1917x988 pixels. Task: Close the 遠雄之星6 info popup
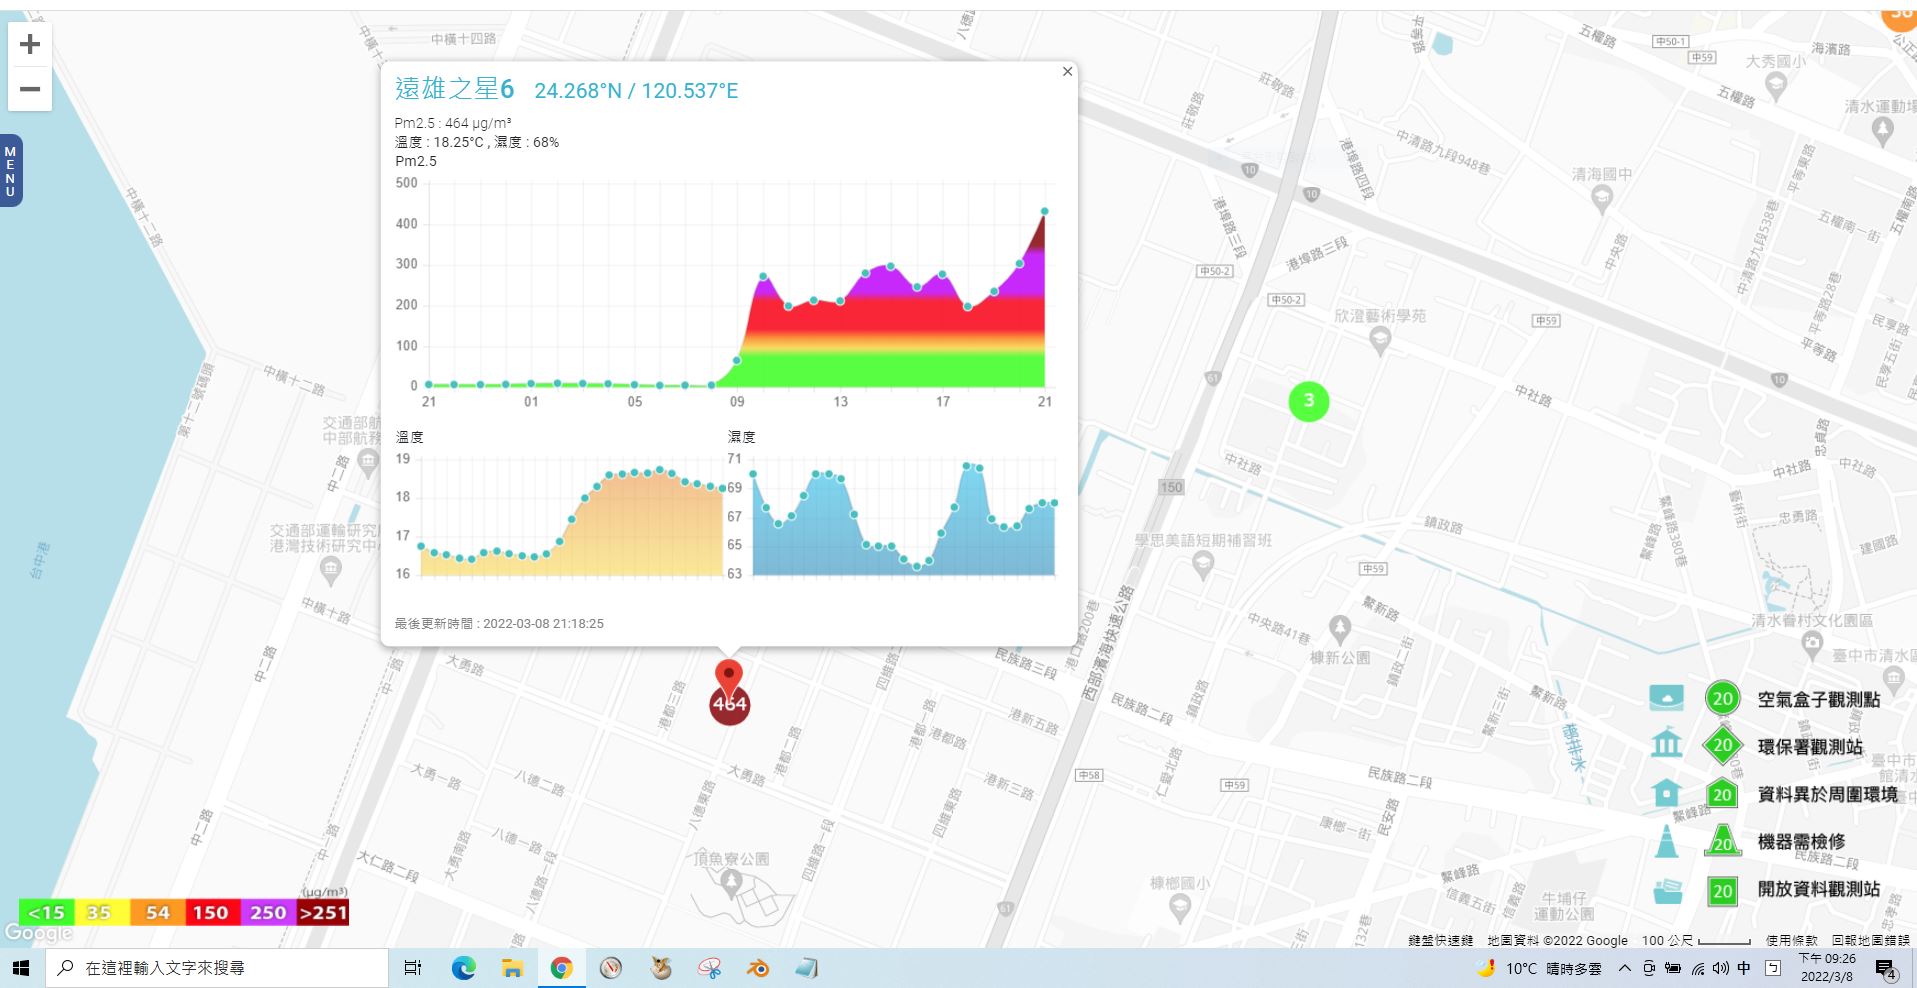click(x=1067, y=71)
